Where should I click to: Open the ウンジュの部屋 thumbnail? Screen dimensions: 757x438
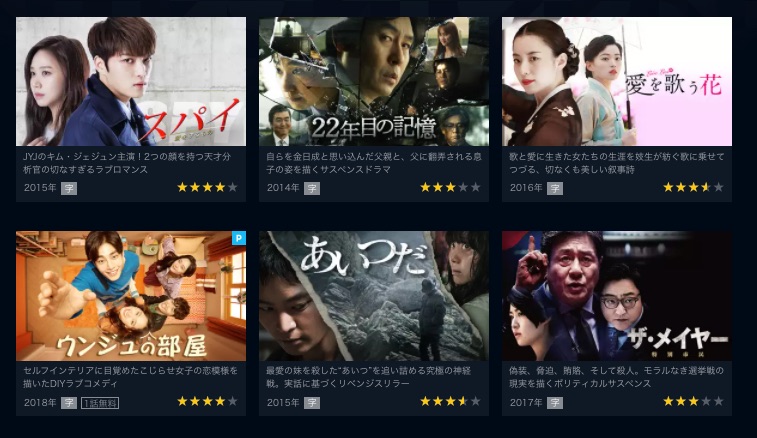pos(131,296)
